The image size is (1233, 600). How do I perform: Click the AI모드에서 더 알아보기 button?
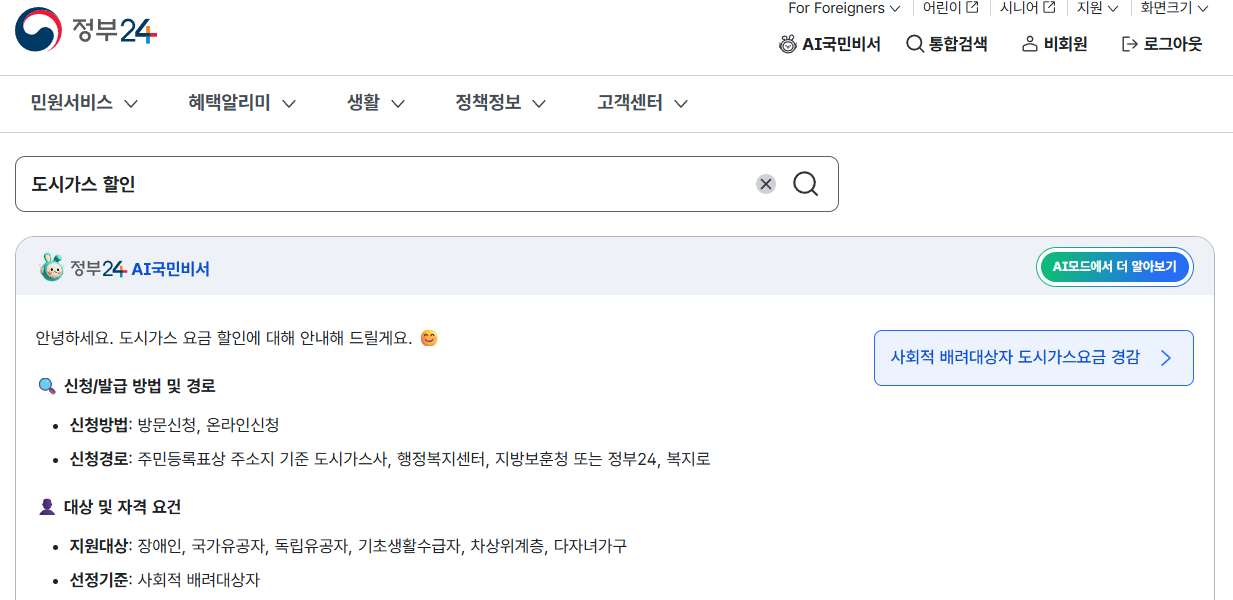pos(1115,267)
